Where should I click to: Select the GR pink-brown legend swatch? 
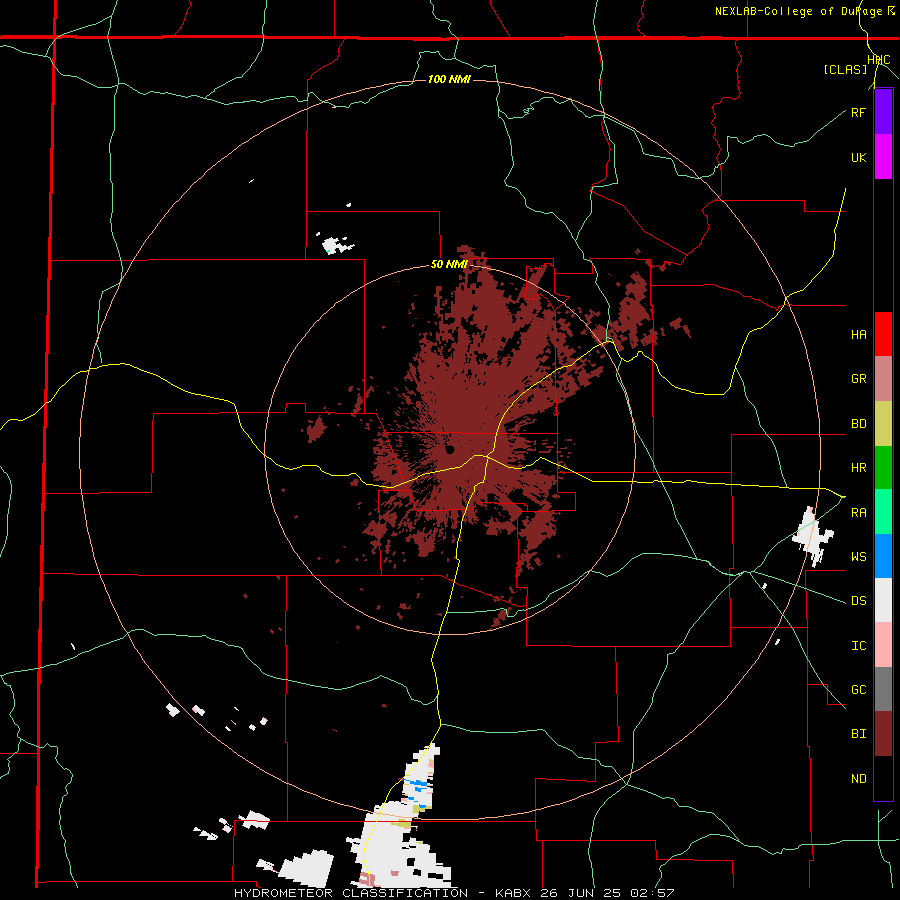pos(883,379)
